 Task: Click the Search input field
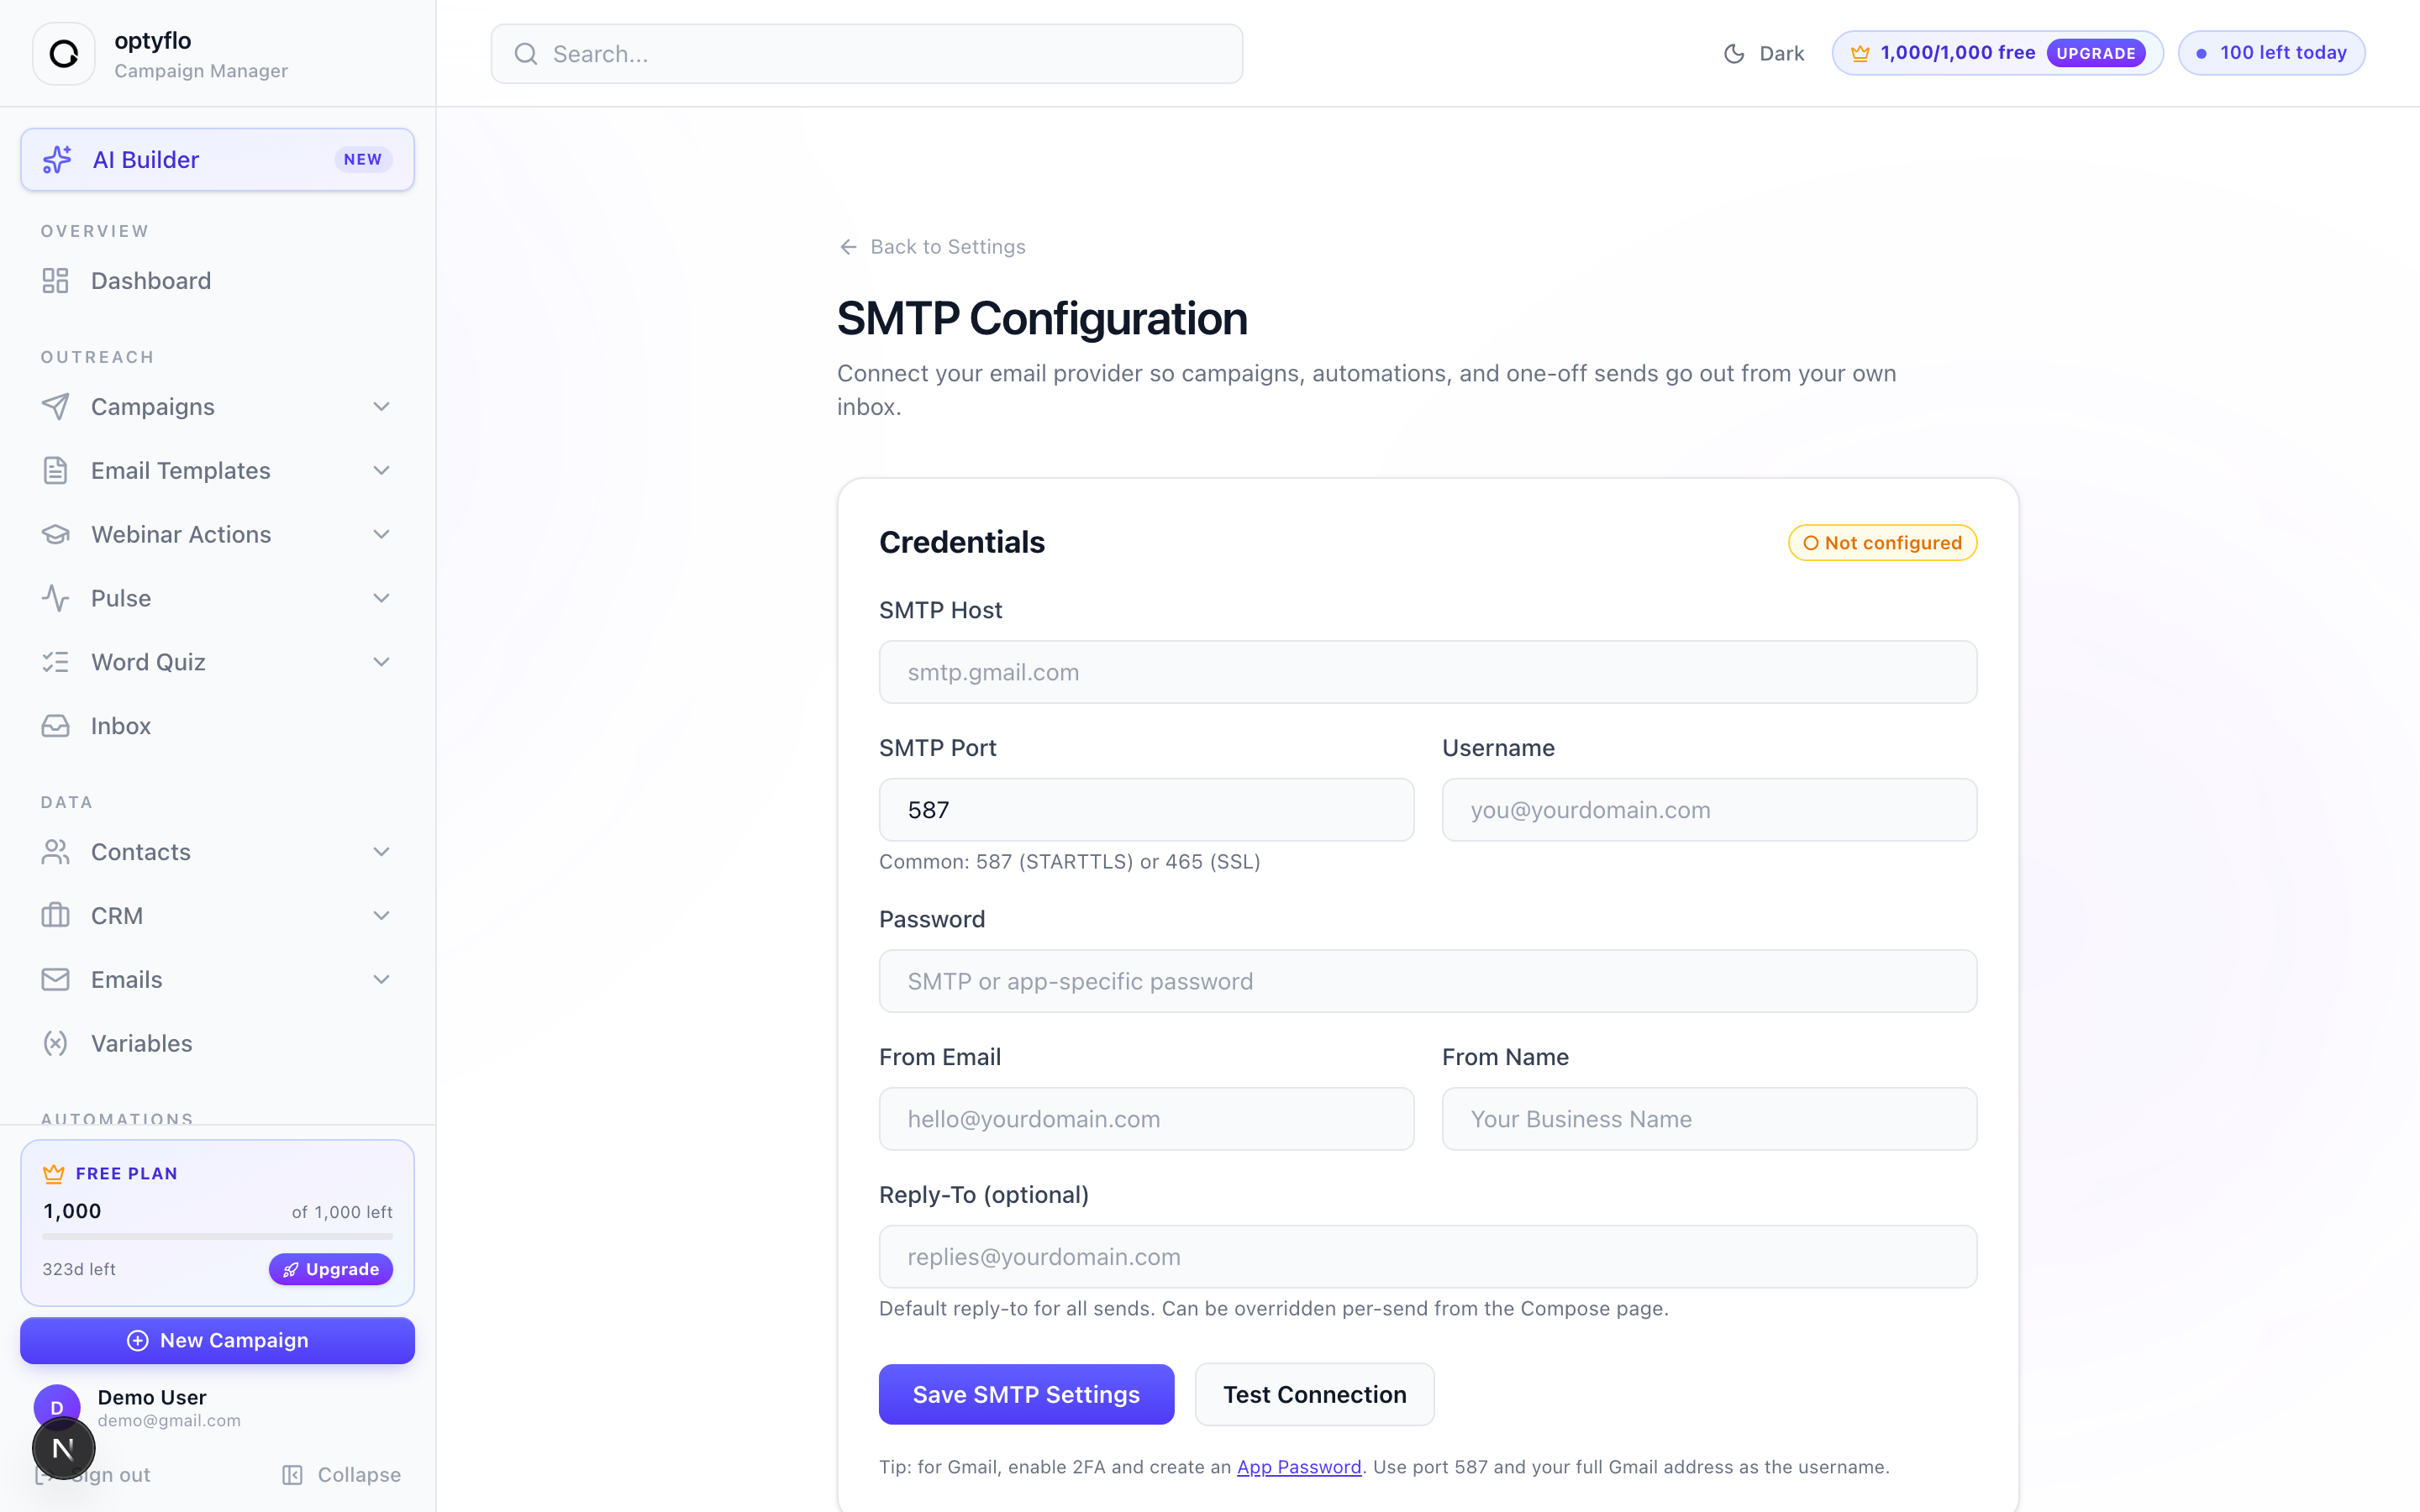[x=866, y=54]
